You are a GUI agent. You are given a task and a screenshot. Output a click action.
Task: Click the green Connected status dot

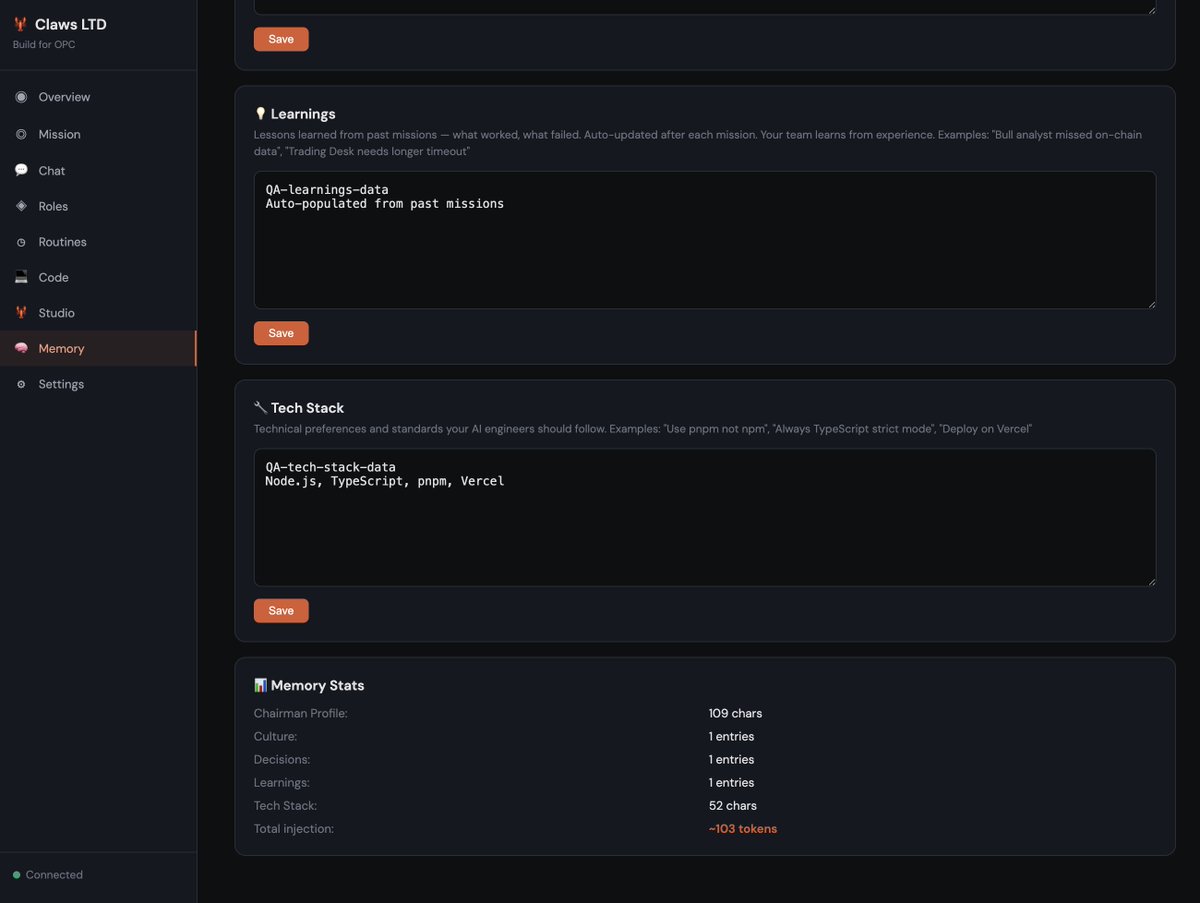point(16,875)
